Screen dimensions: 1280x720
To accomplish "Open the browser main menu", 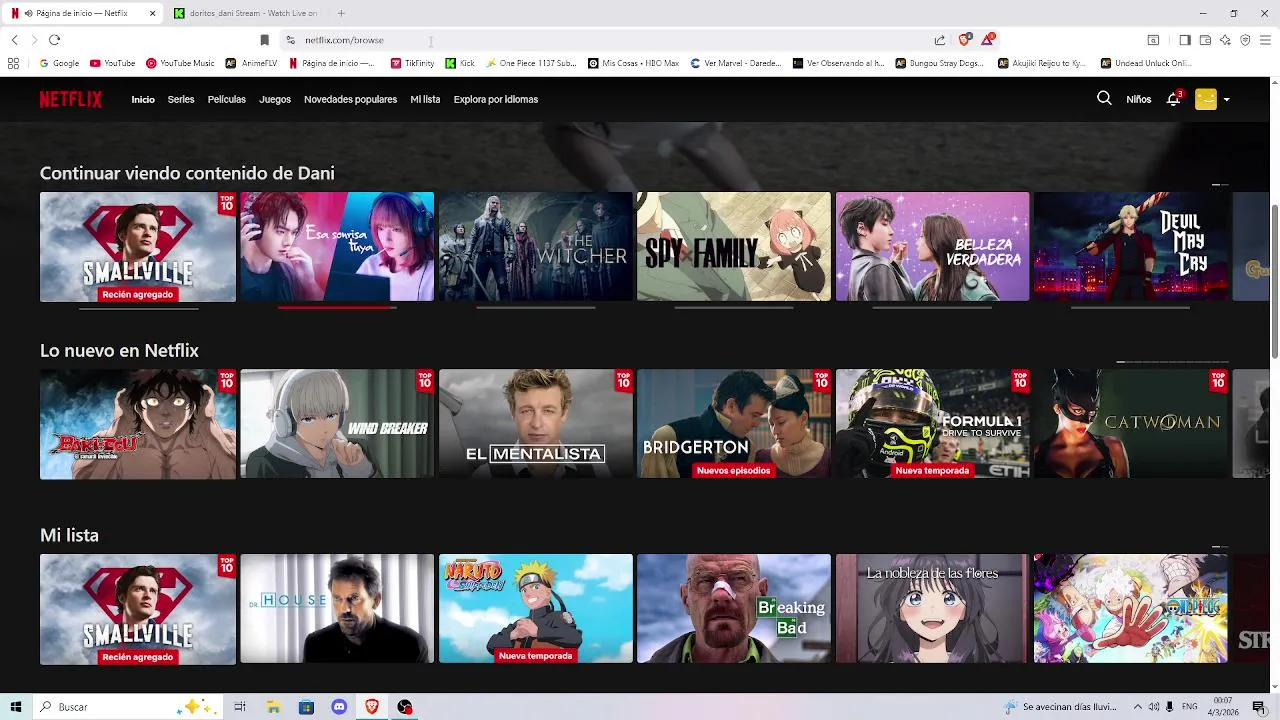I will (x=1265, y=40).
